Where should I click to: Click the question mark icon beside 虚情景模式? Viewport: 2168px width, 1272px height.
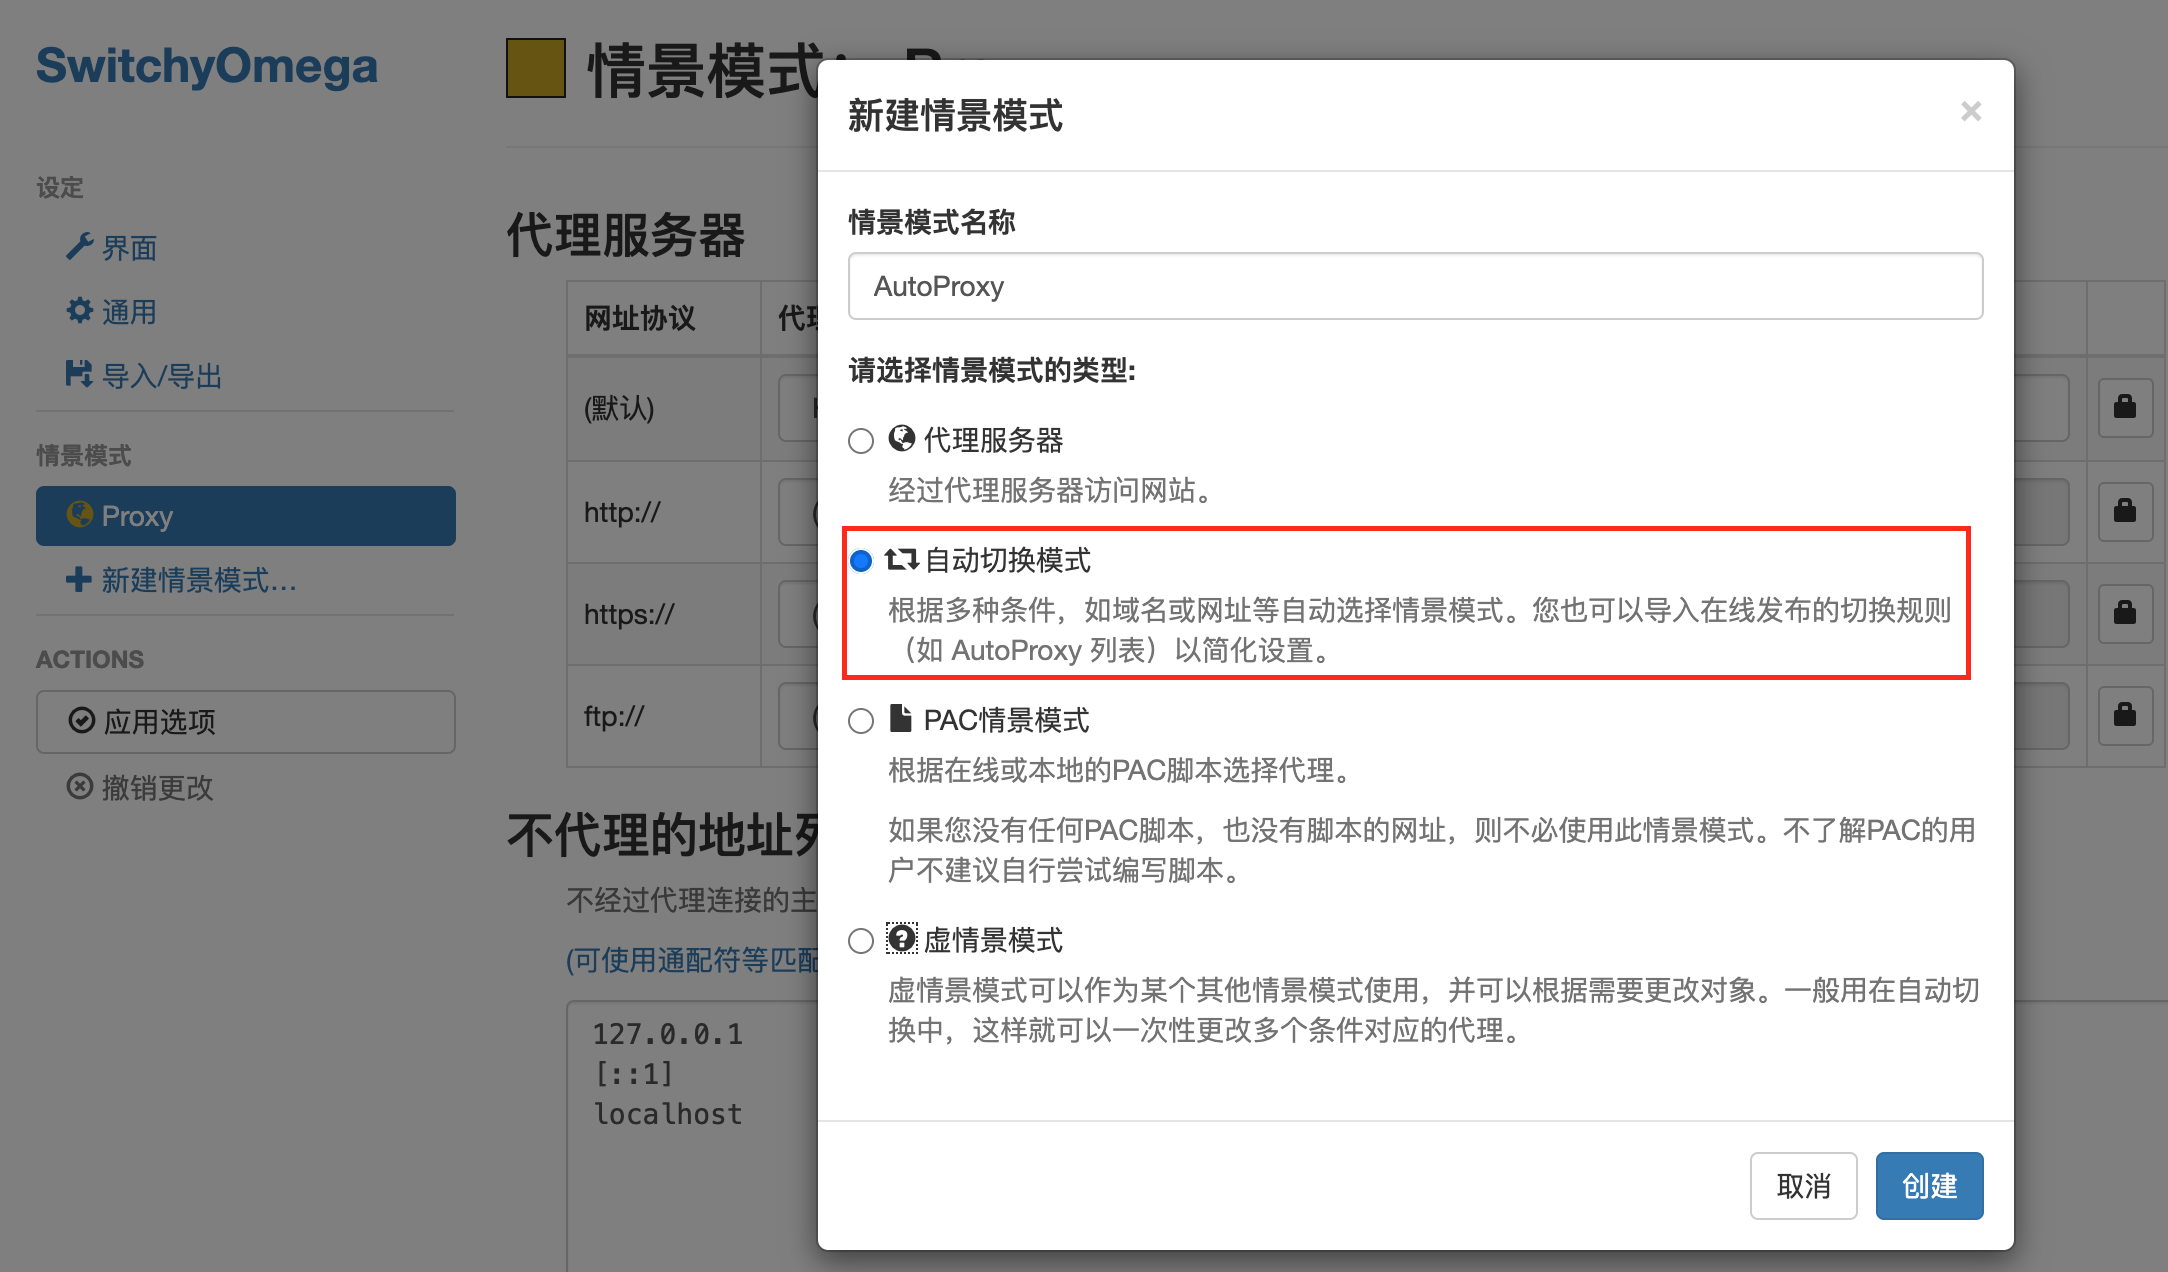[x=902, y=938]
